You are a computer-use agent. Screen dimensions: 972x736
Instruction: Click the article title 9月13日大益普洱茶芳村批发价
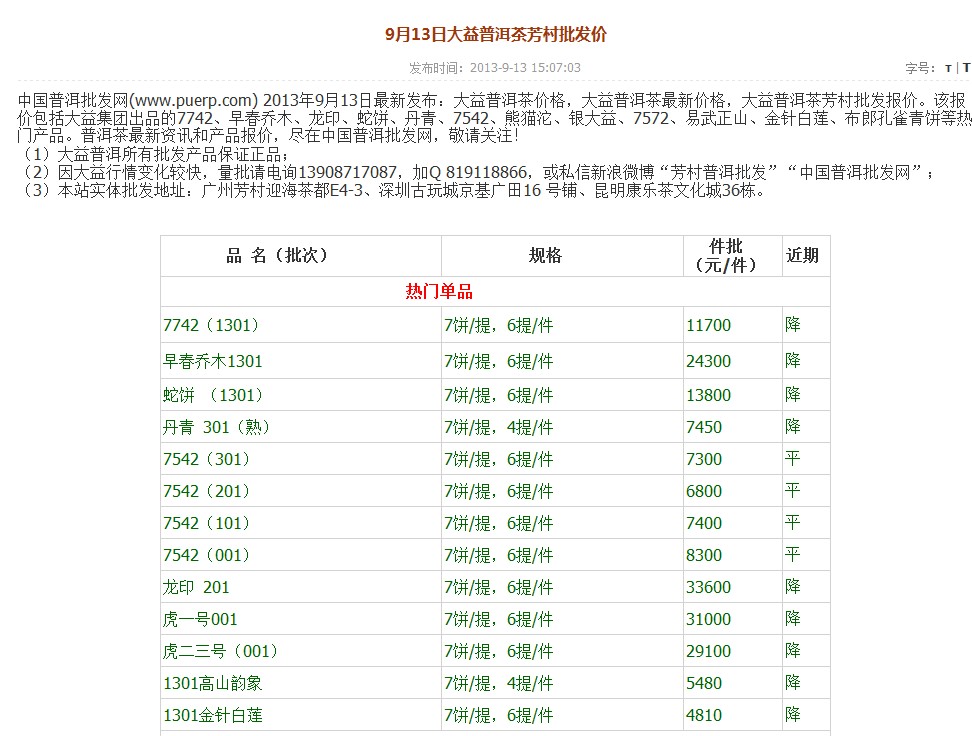pyautogui.click(x=496, y=34)
